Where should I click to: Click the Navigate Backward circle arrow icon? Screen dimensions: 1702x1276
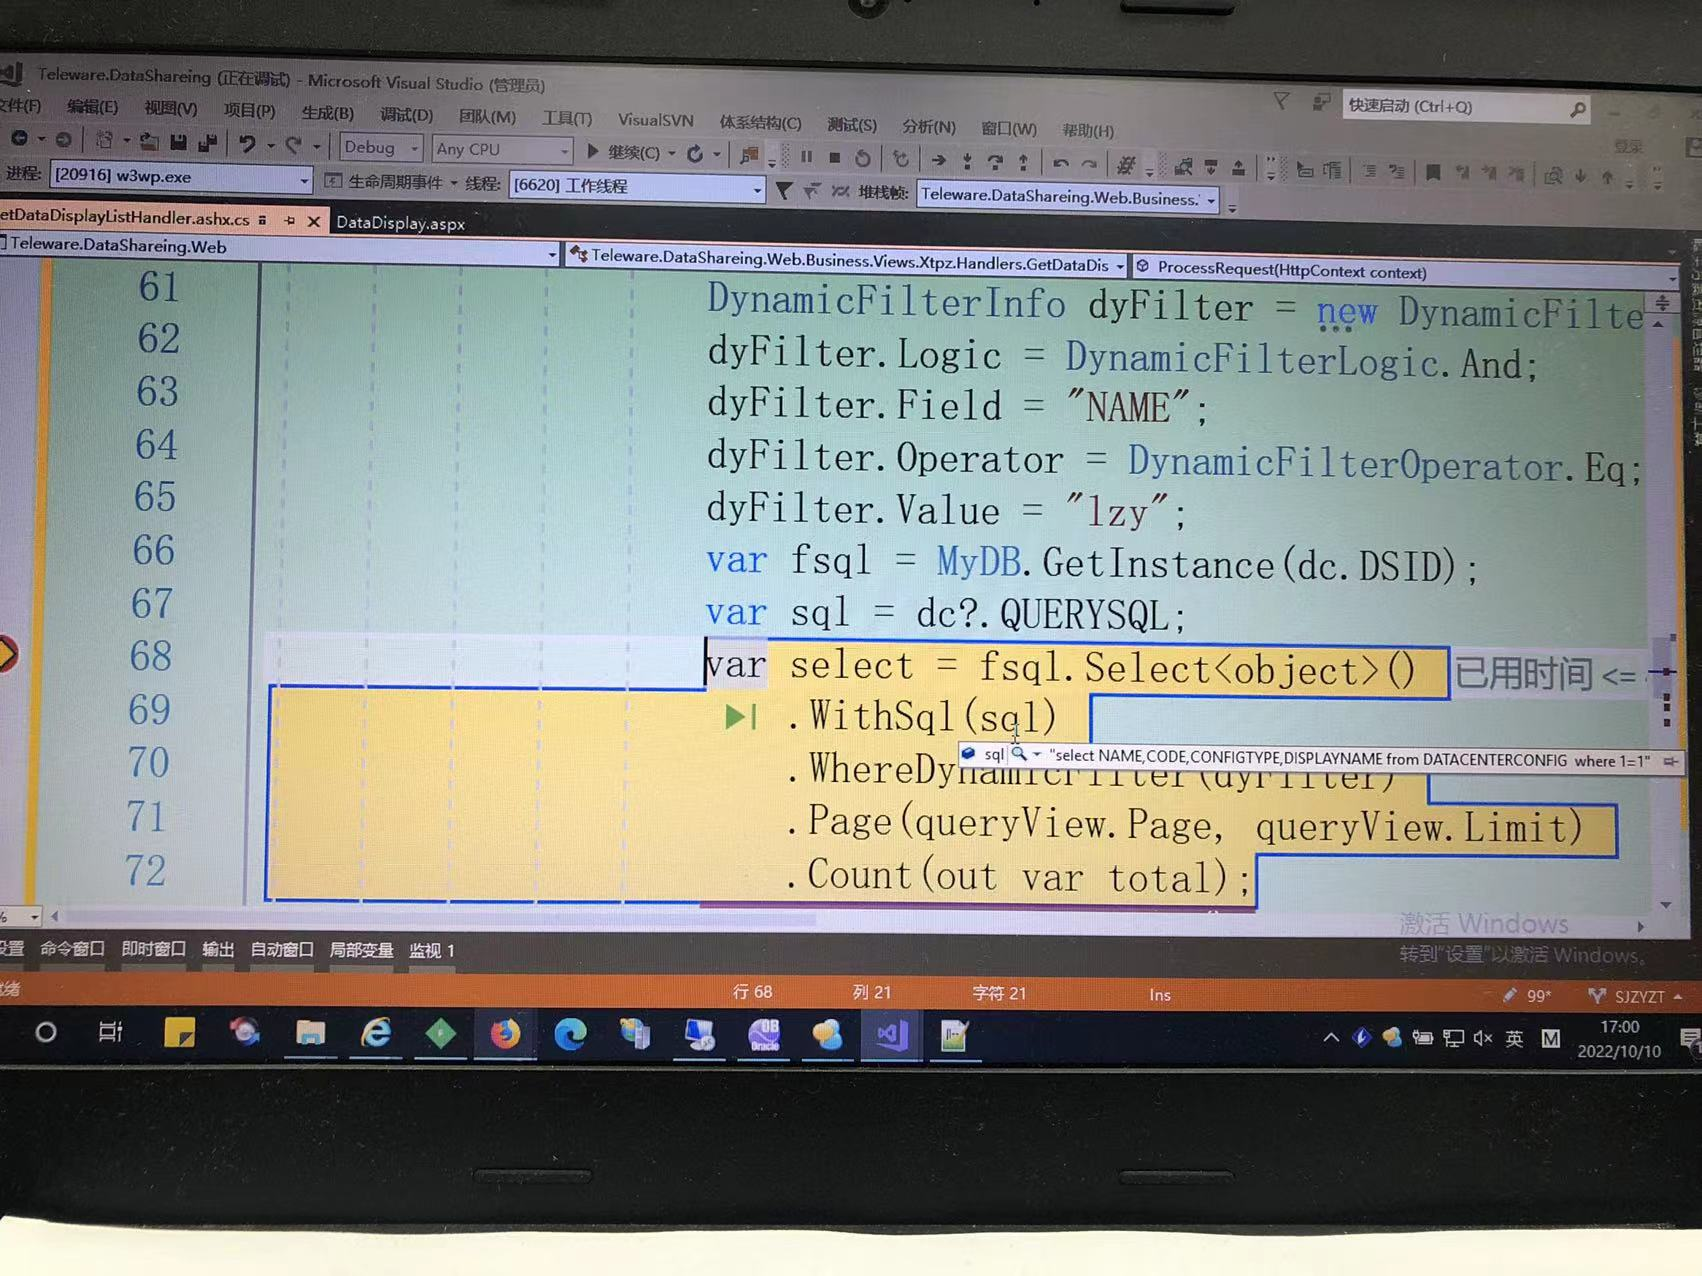(19, 138)
